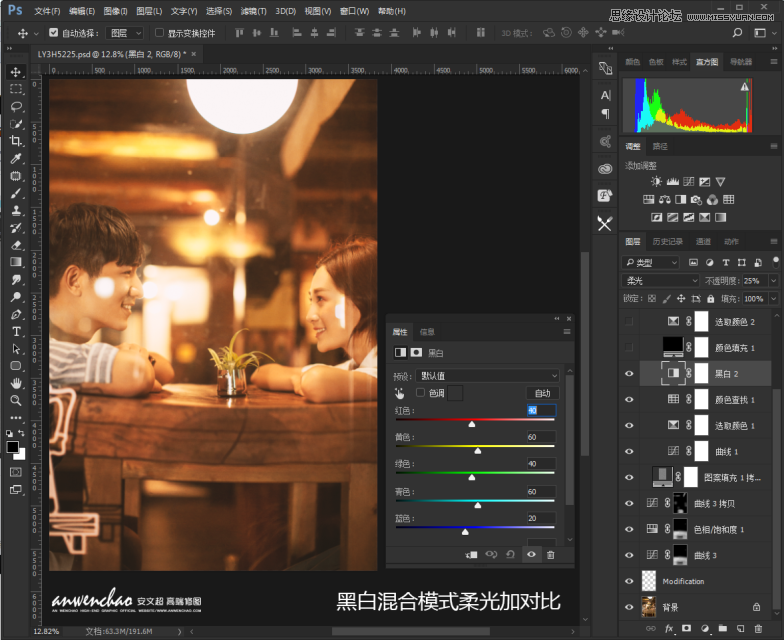Adjust the 黄色 yellows slider

(478, 450)
